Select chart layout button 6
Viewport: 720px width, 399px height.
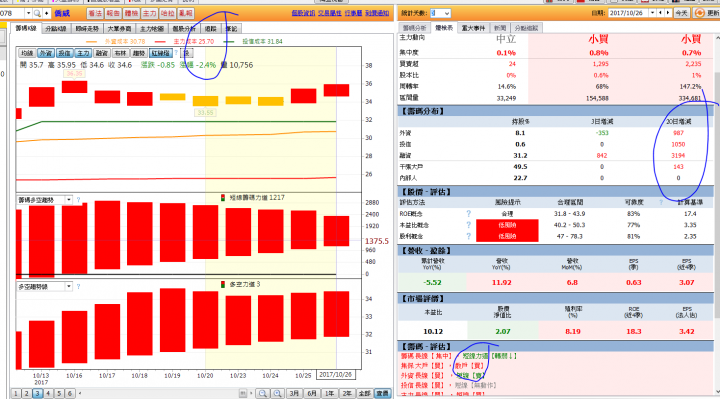coord(70,393)
